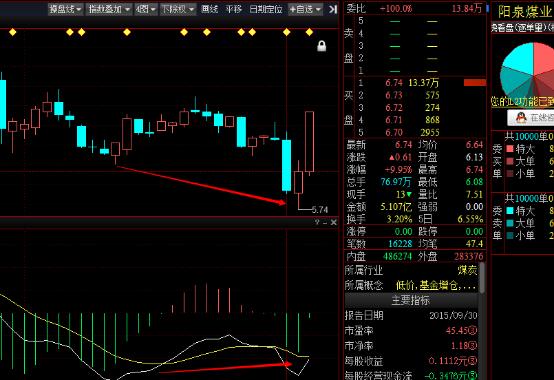The width and height of the screenshot is (554, 380).
Task: Close the MACD indicator sub-panel
Action: (334, 222)
